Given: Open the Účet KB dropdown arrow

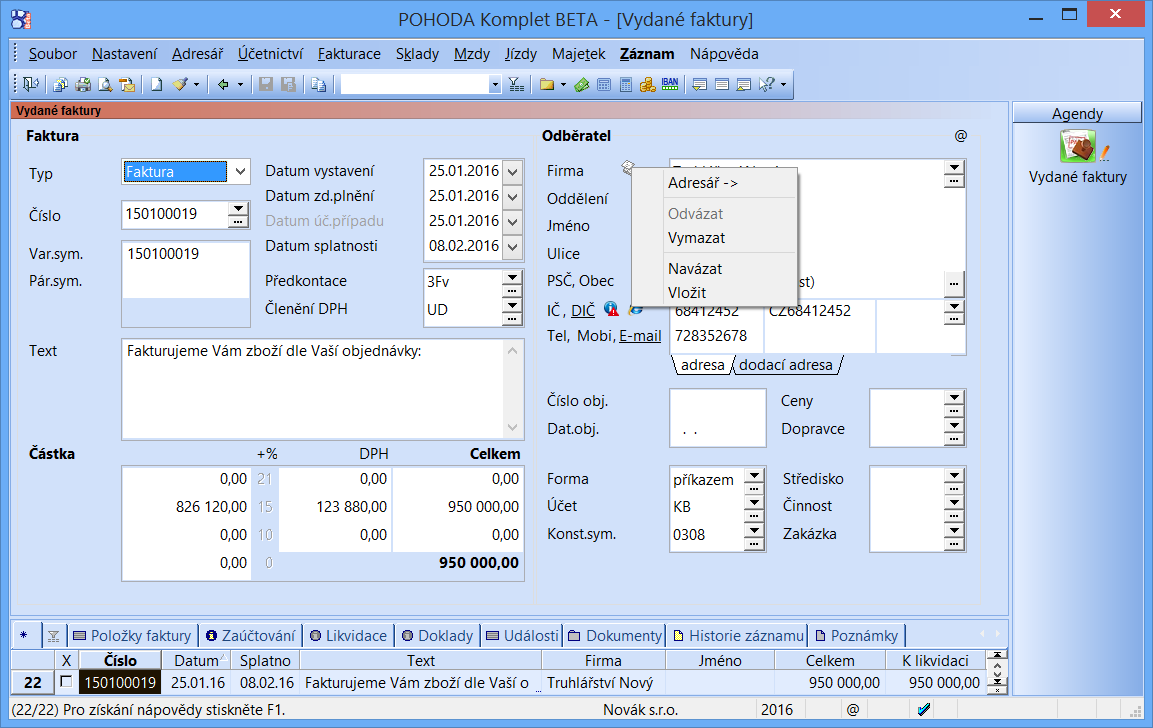Looking at the screenshot, I should [754, 502].
